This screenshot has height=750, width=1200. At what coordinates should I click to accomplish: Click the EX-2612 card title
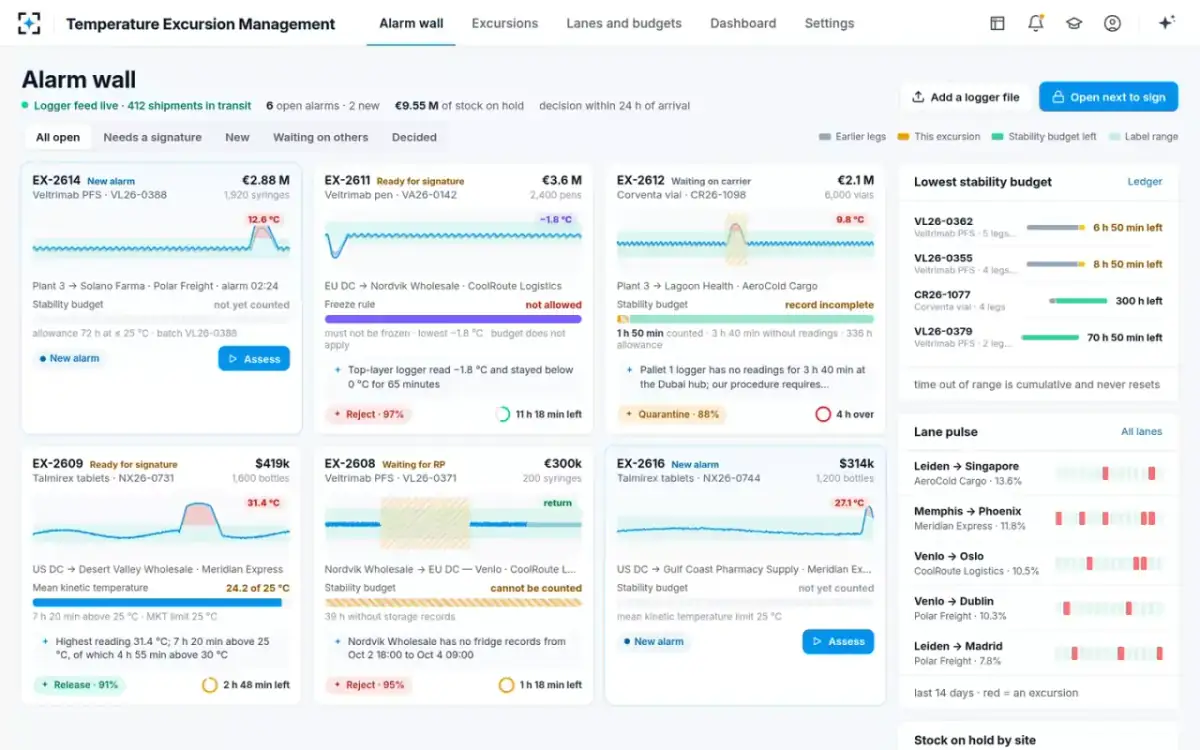(x=641, y=181)
